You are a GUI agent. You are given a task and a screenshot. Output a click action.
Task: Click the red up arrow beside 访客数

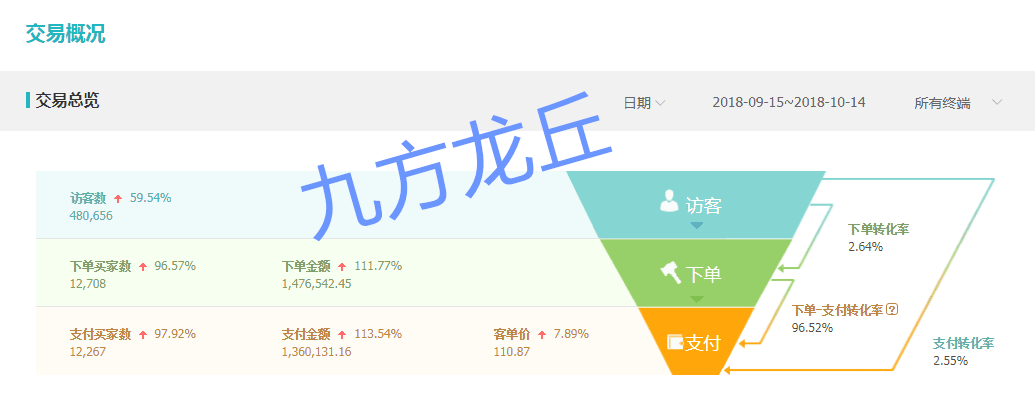(x=118, y=198)
